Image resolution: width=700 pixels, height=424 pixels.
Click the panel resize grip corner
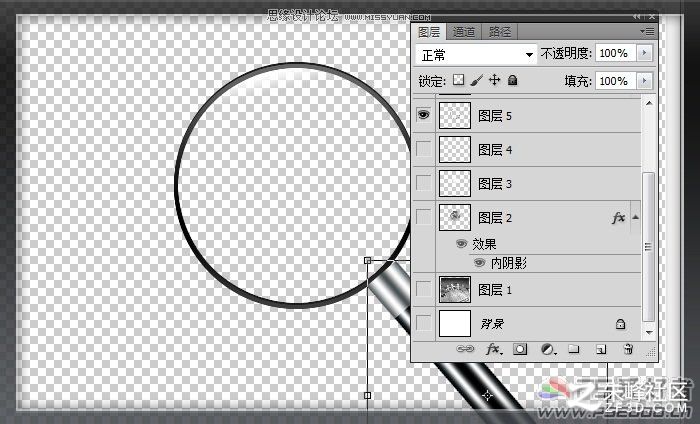coord(651,353)
